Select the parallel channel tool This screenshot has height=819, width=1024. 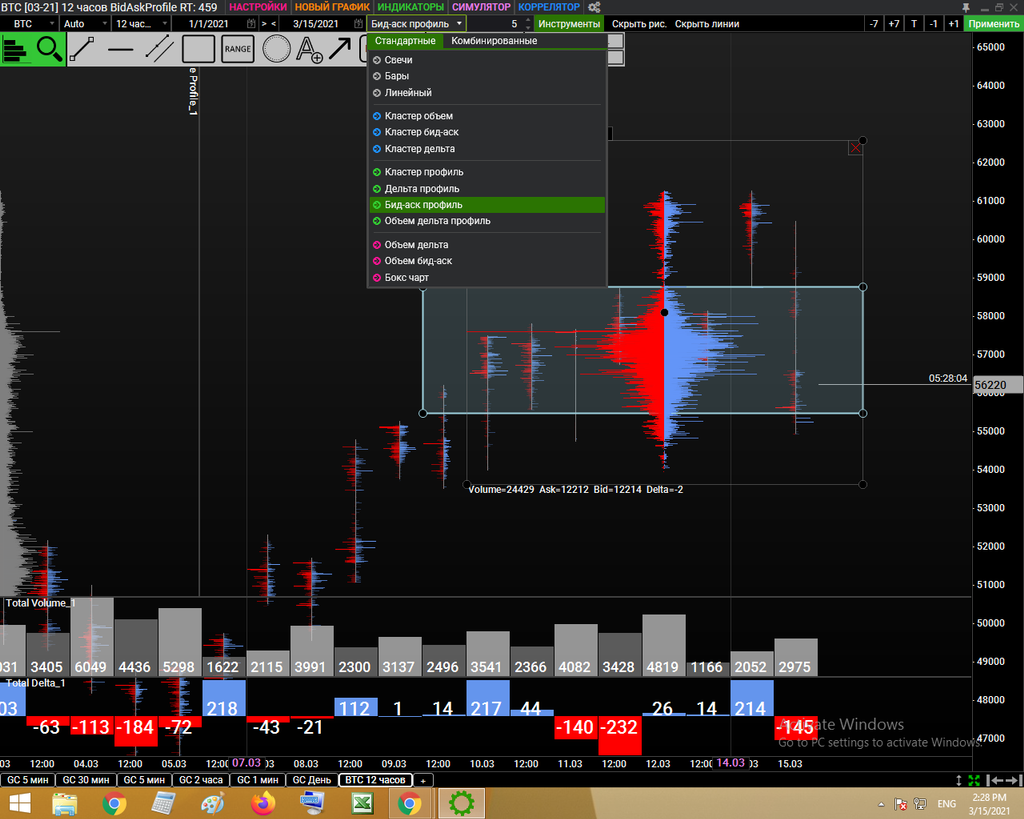point(159,50)
